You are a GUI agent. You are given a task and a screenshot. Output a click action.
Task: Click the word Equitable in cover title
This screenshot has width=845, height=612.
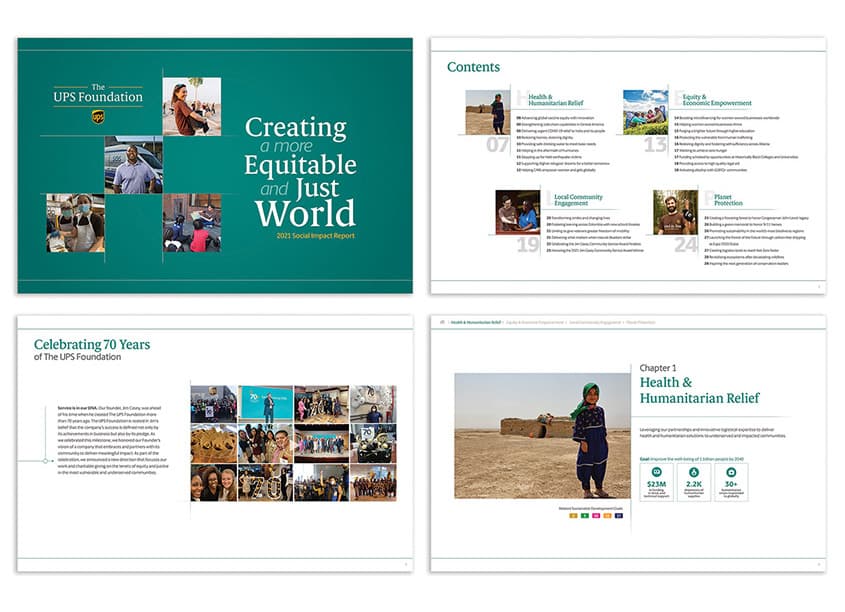click(300, 165)
